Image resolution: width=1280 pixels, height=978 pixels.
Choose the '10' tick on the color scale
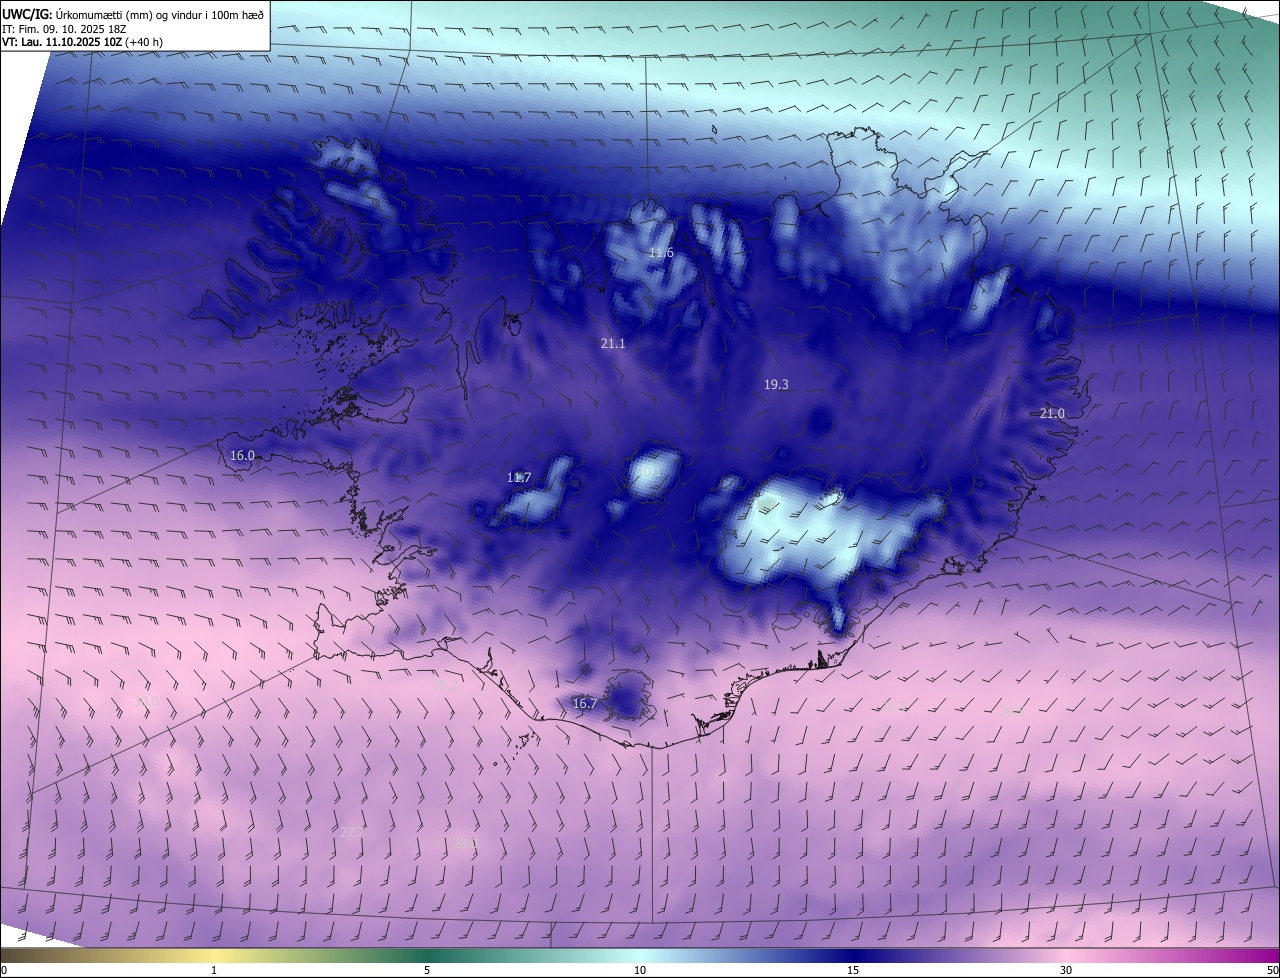tap(640, 970)
